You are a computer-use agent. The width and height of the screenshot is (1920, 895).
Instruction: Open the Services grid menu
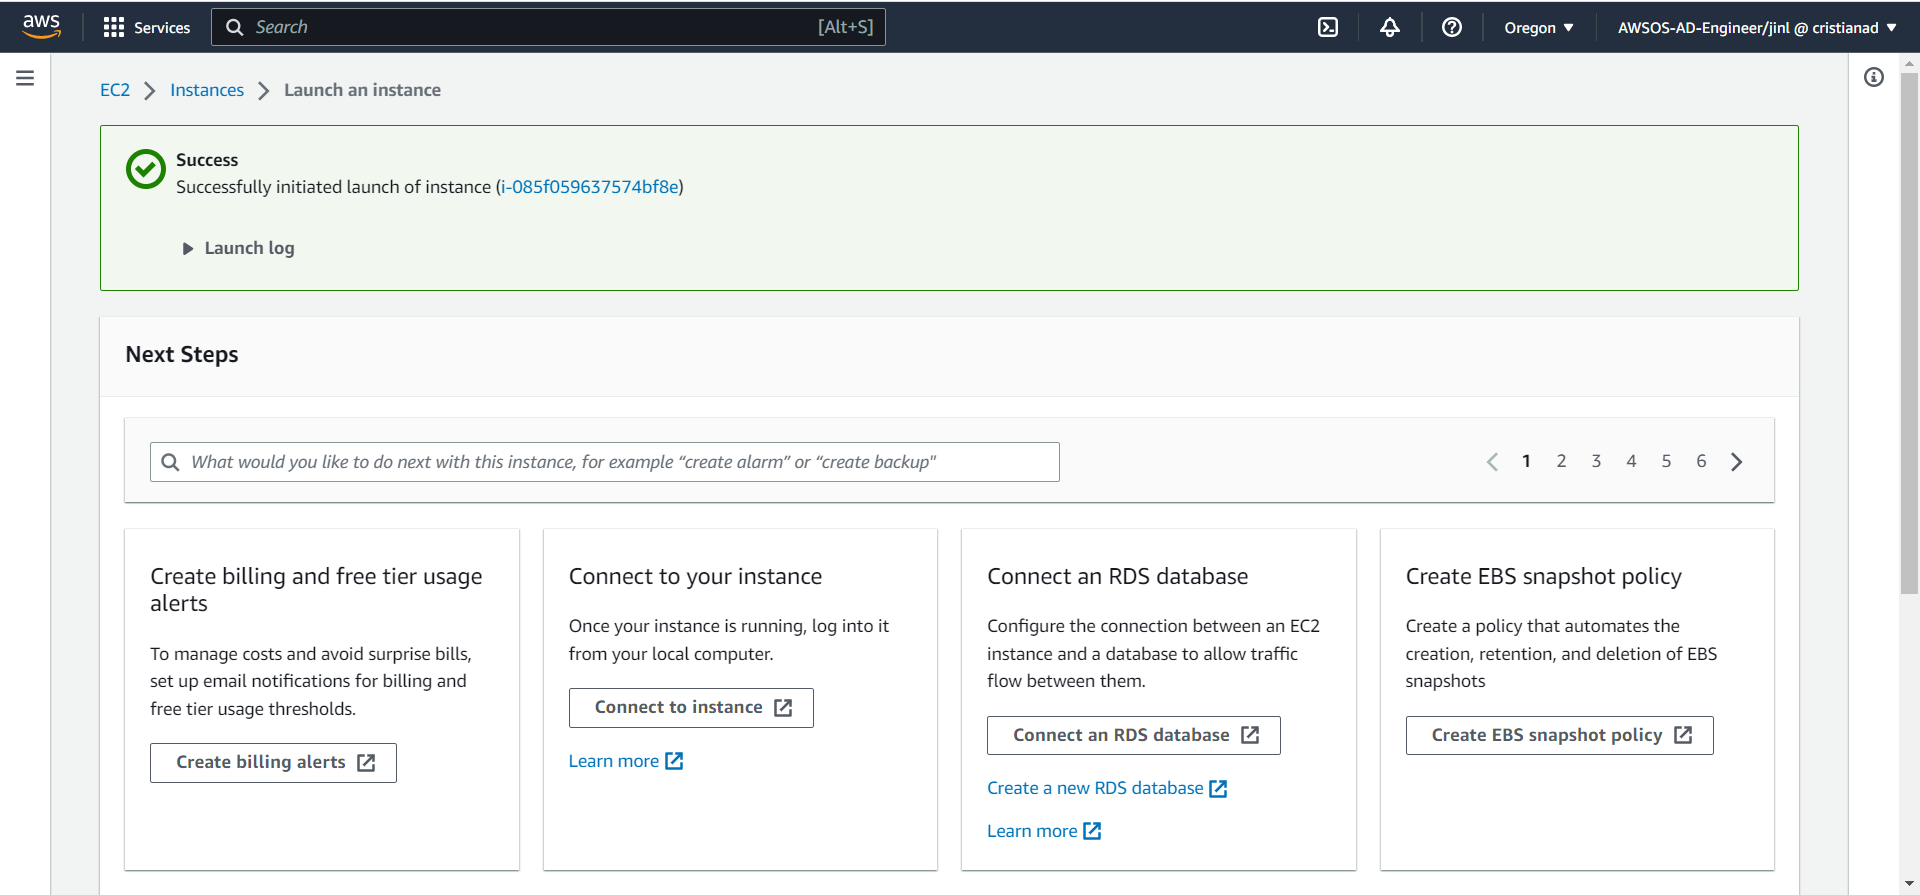click(147, 27)
